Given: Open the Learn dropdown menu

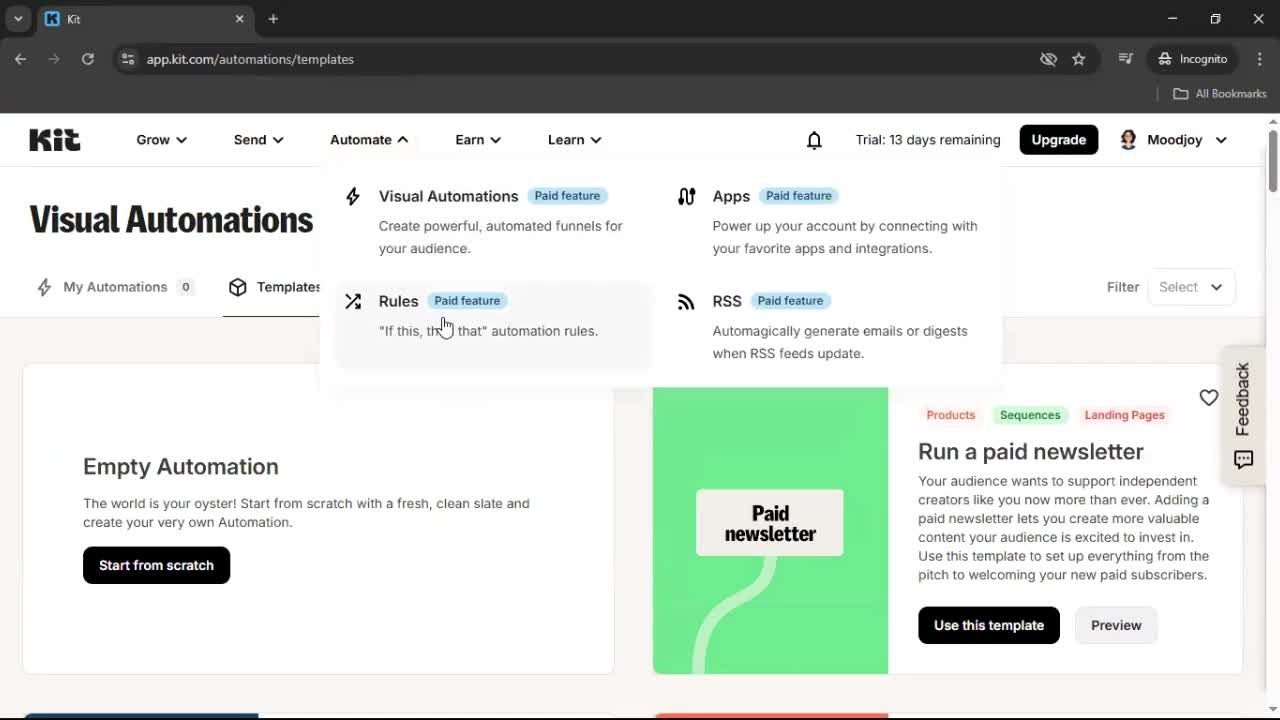Looking at the screenshot, I should (574, 140).
